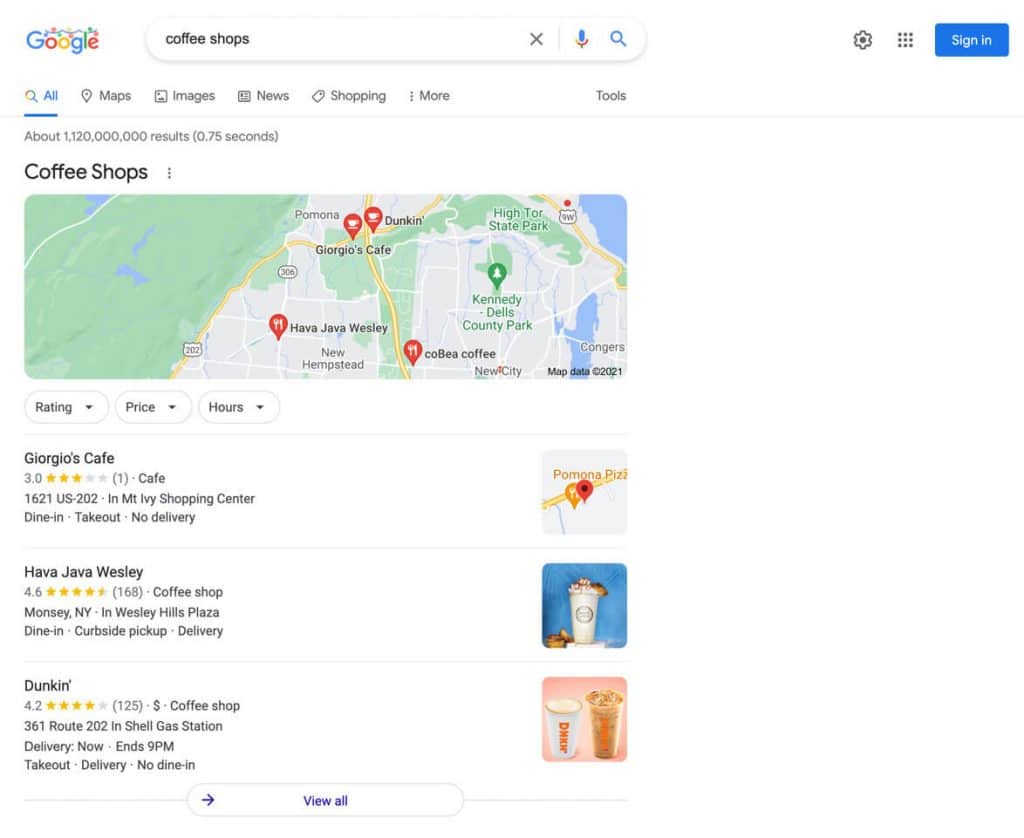Viewport: 1024px width, 838px height.
Task: Open the three-dot menu beside Coffee Shops
Action: [x=169, y=173]
